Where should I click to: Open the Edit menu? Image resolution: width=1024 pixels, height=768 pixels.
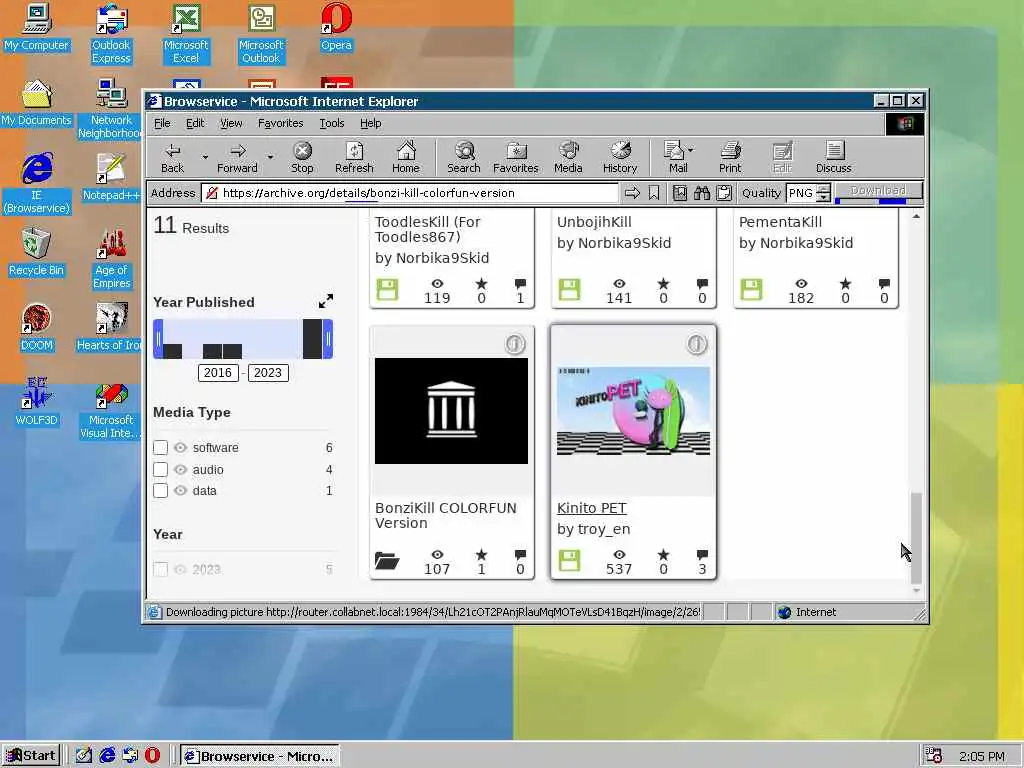click(195, 123)
